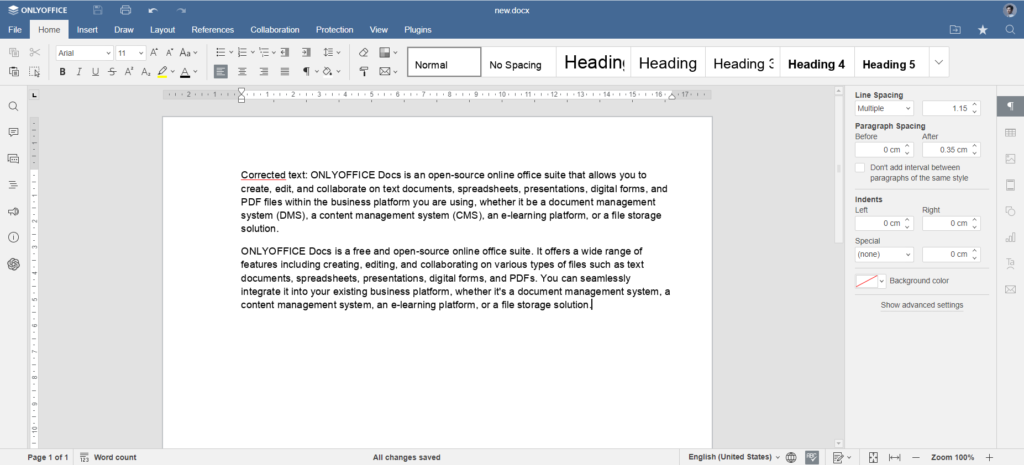1024x465 pixels.
Task: Save the document via the diskette icon
Action: 97,10
